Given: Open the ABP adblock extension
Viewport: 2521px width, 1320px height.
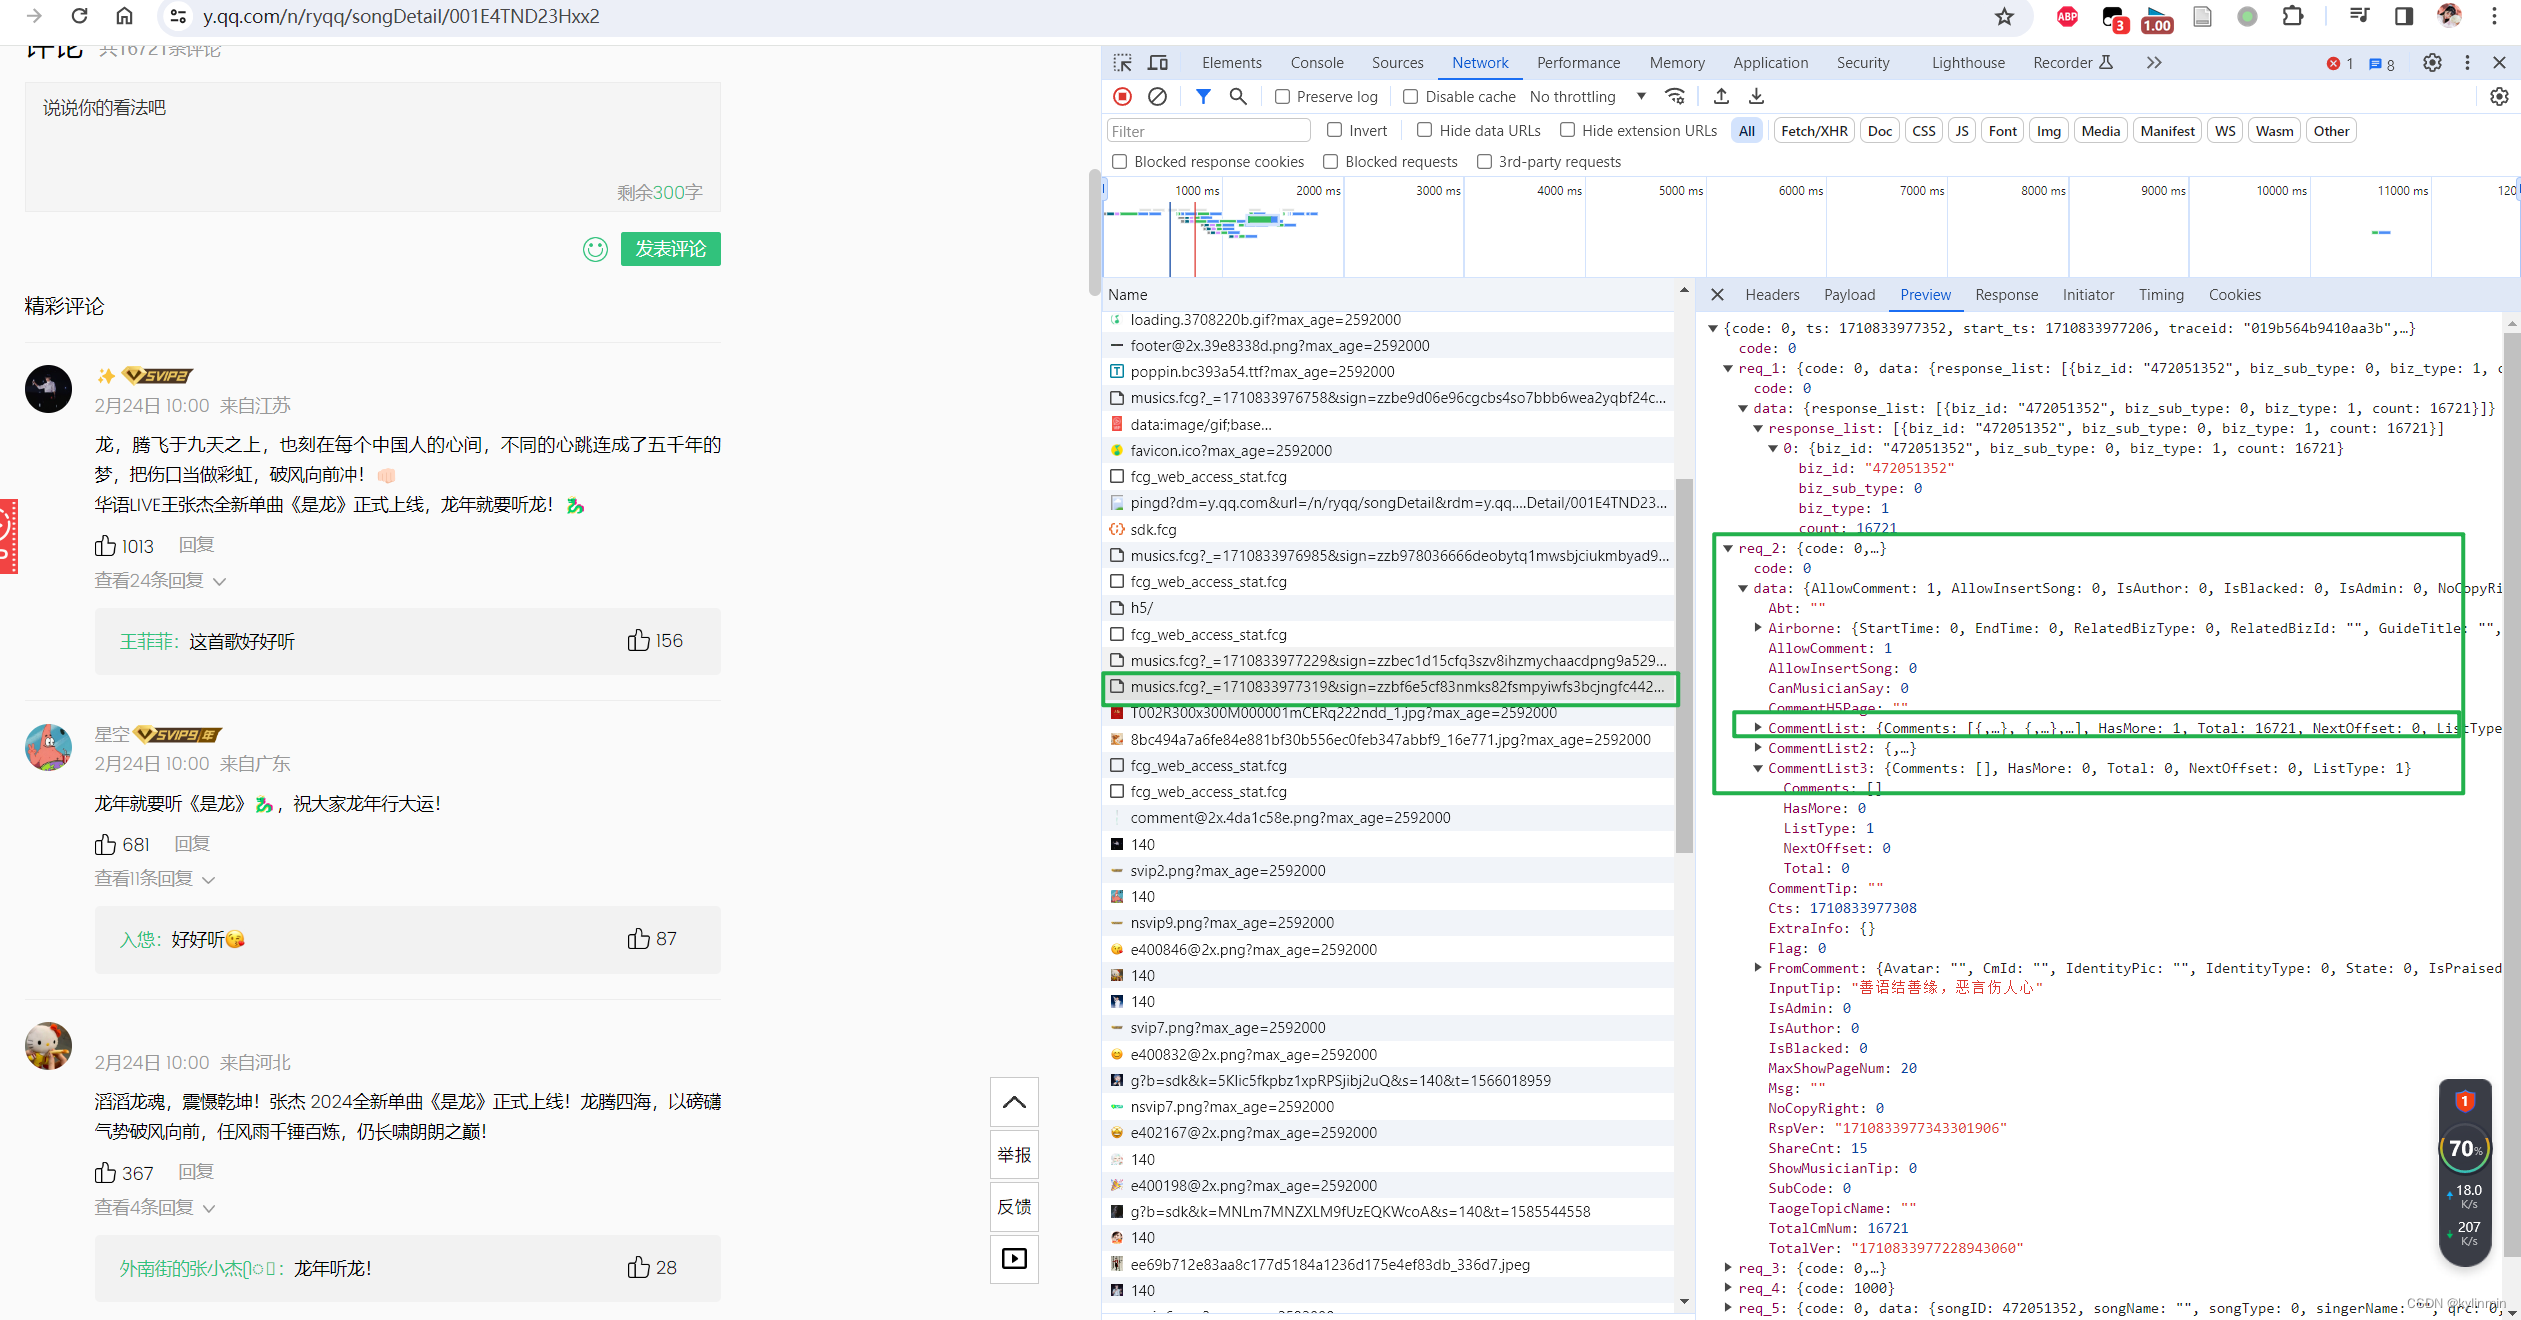Looking at the screenshot, I should 2067,16.
